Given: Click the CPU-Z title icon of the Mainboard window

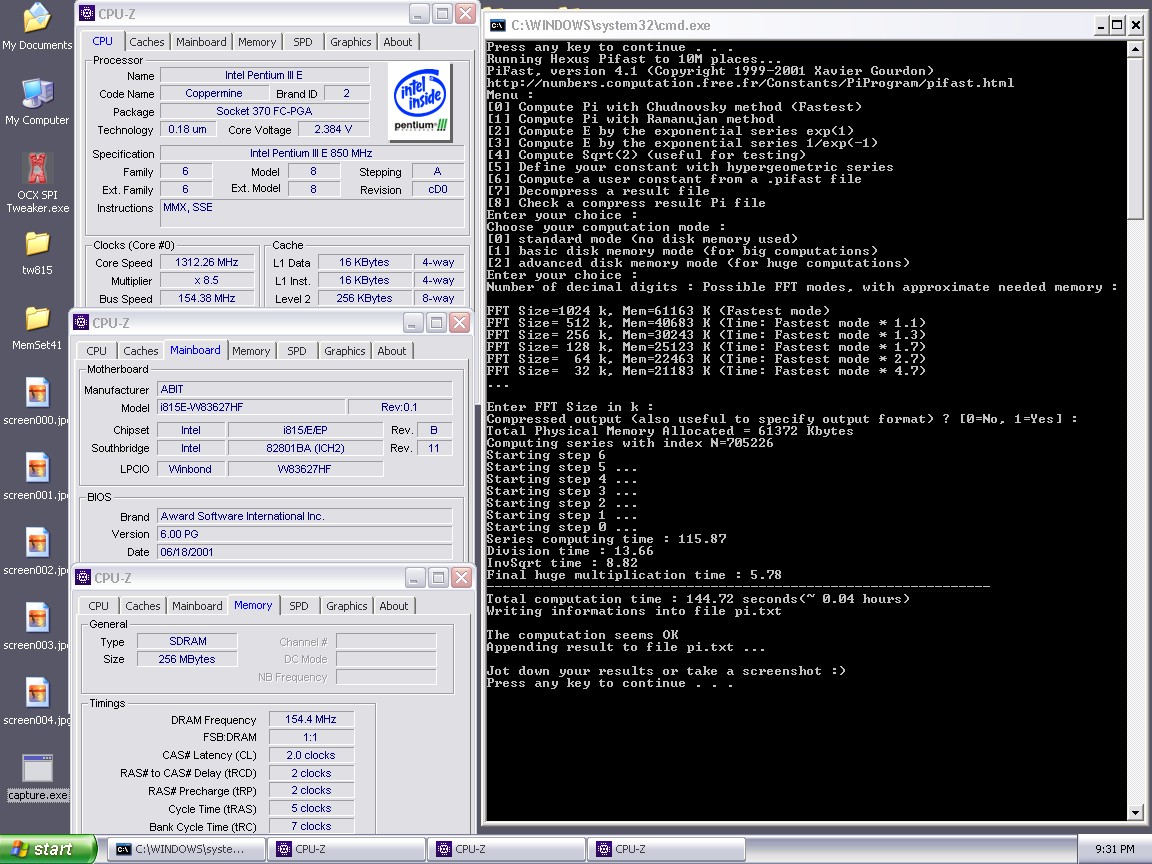Looking at the screenshot, I should click(x=81, y=323).
